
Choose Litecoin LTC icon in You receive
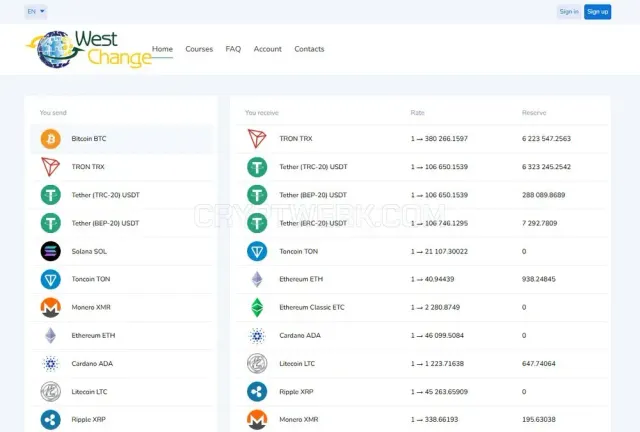(257, 363)
